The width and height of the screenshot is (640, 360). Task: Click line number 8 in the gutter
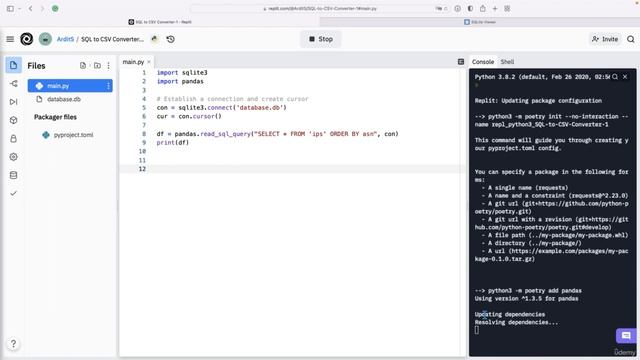click(144, 134)
